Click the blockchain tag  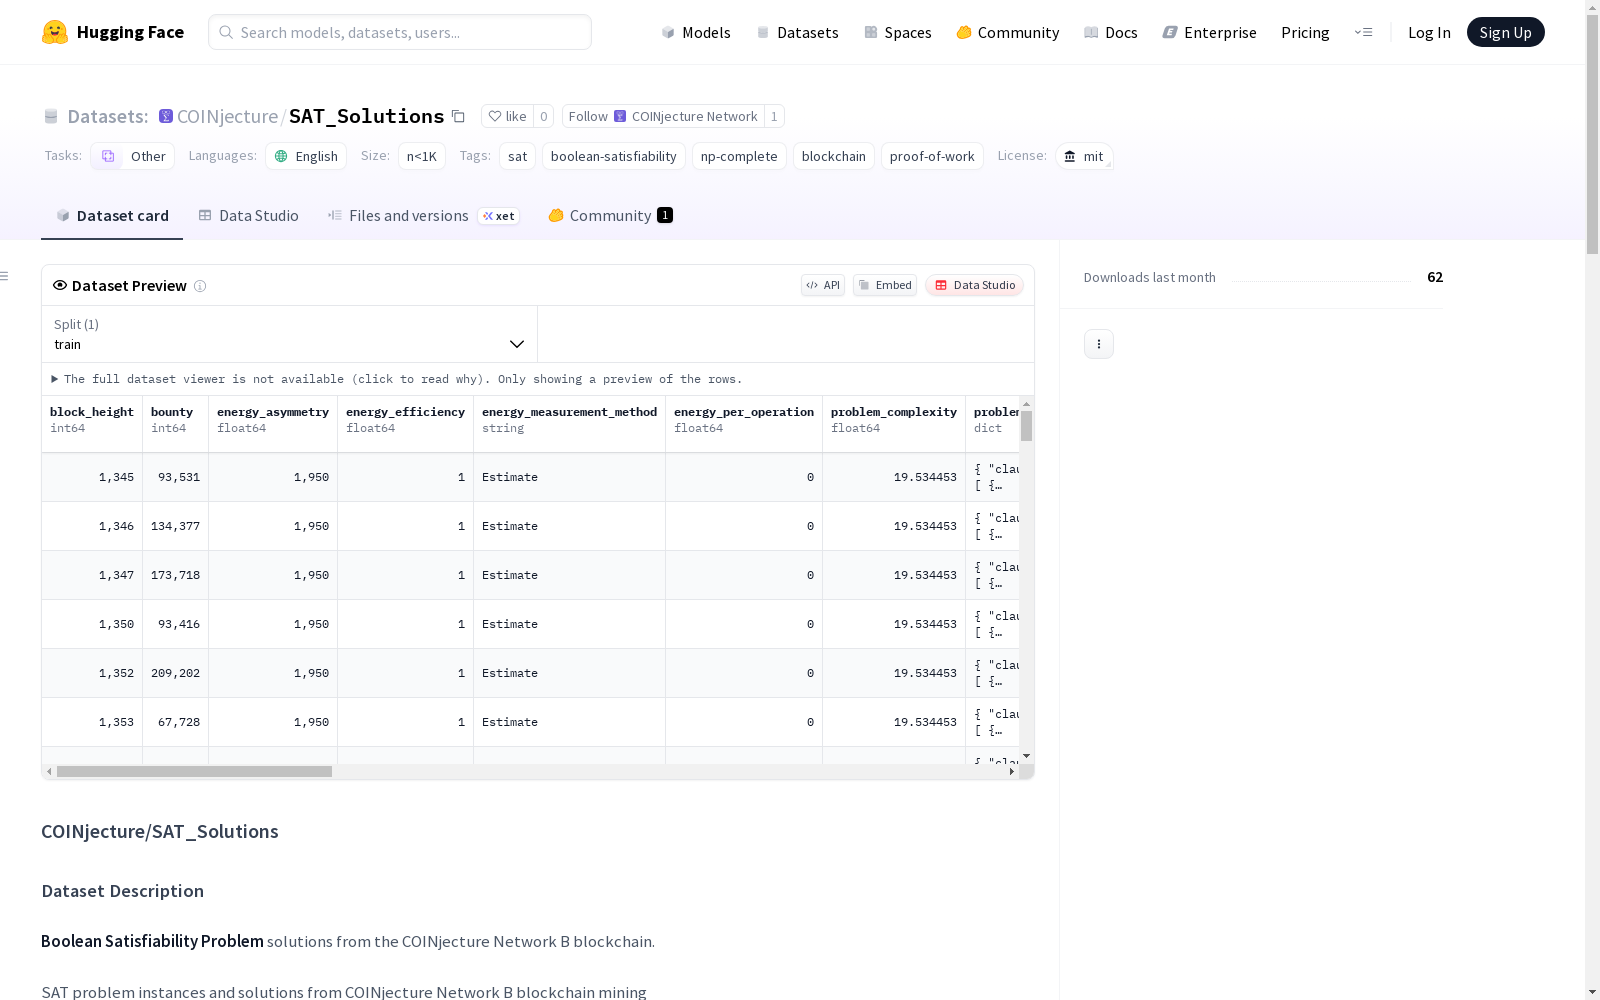pos(834,156)
